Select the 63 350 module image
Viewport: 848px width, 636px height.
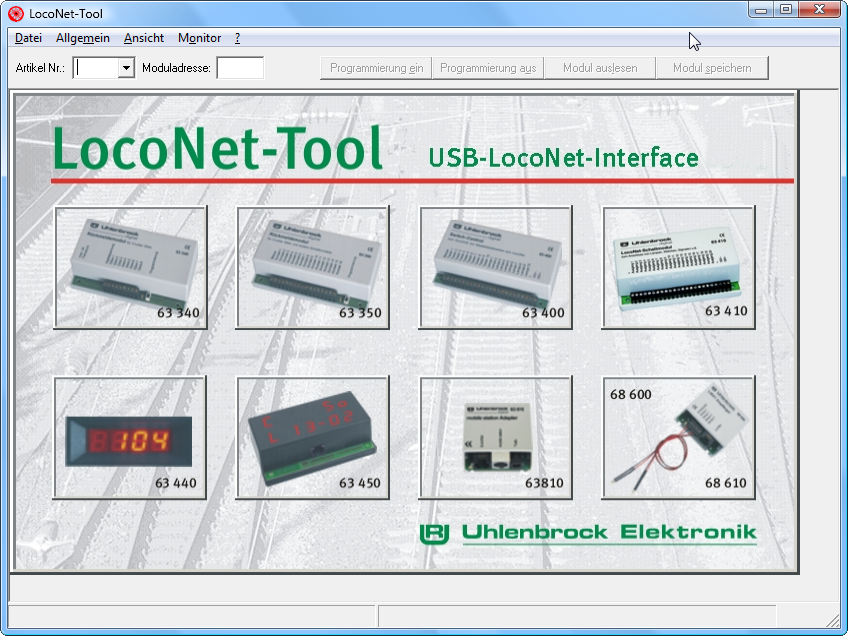click(313, 267)
